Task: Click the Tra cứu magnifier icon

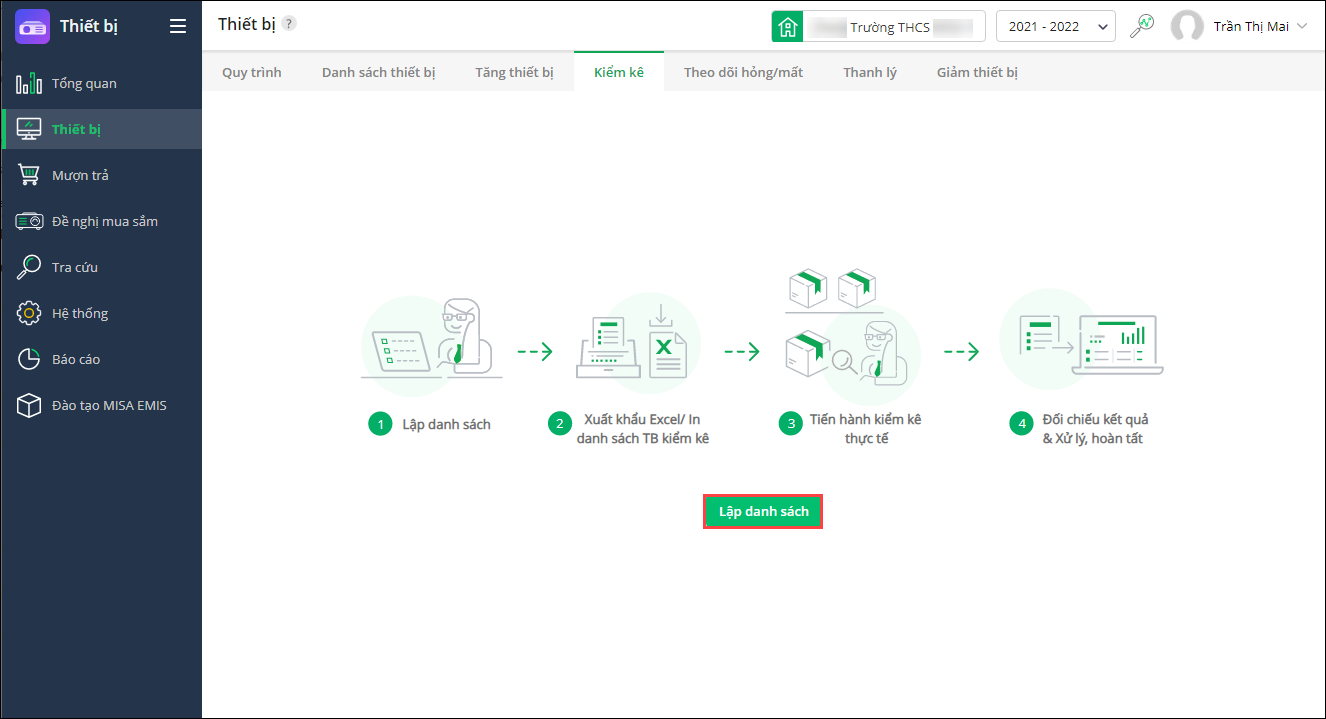Action: (29, 267)
